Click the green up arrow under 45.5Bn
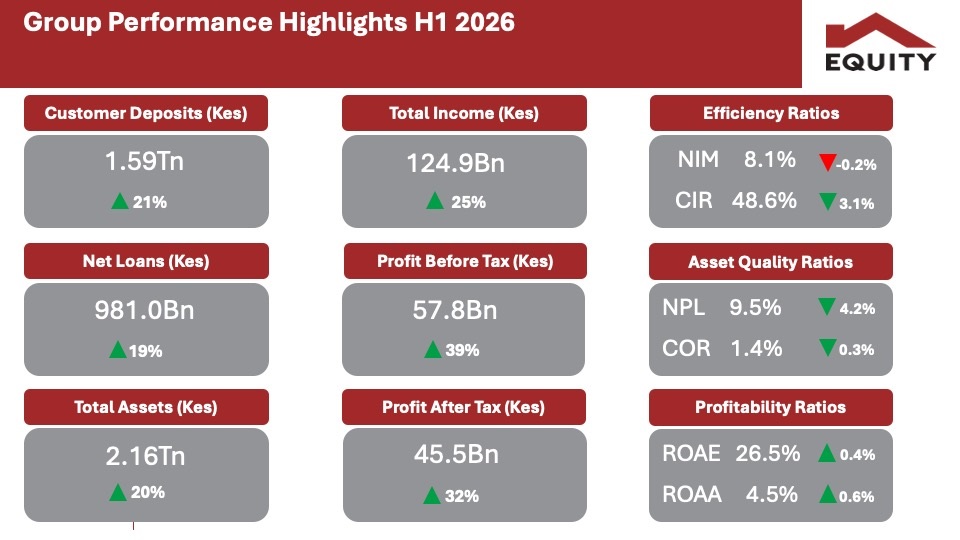960x540 pixels. [x=432, y=495]
